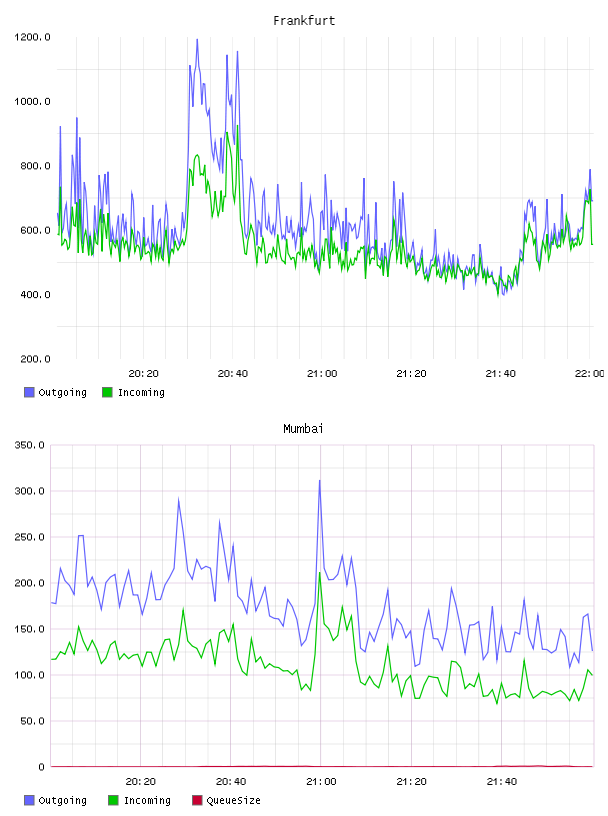This screenshot has height=816, width=608.
Task: Click the Incoming label in Frankfurt legend
Action: [141, 392]
